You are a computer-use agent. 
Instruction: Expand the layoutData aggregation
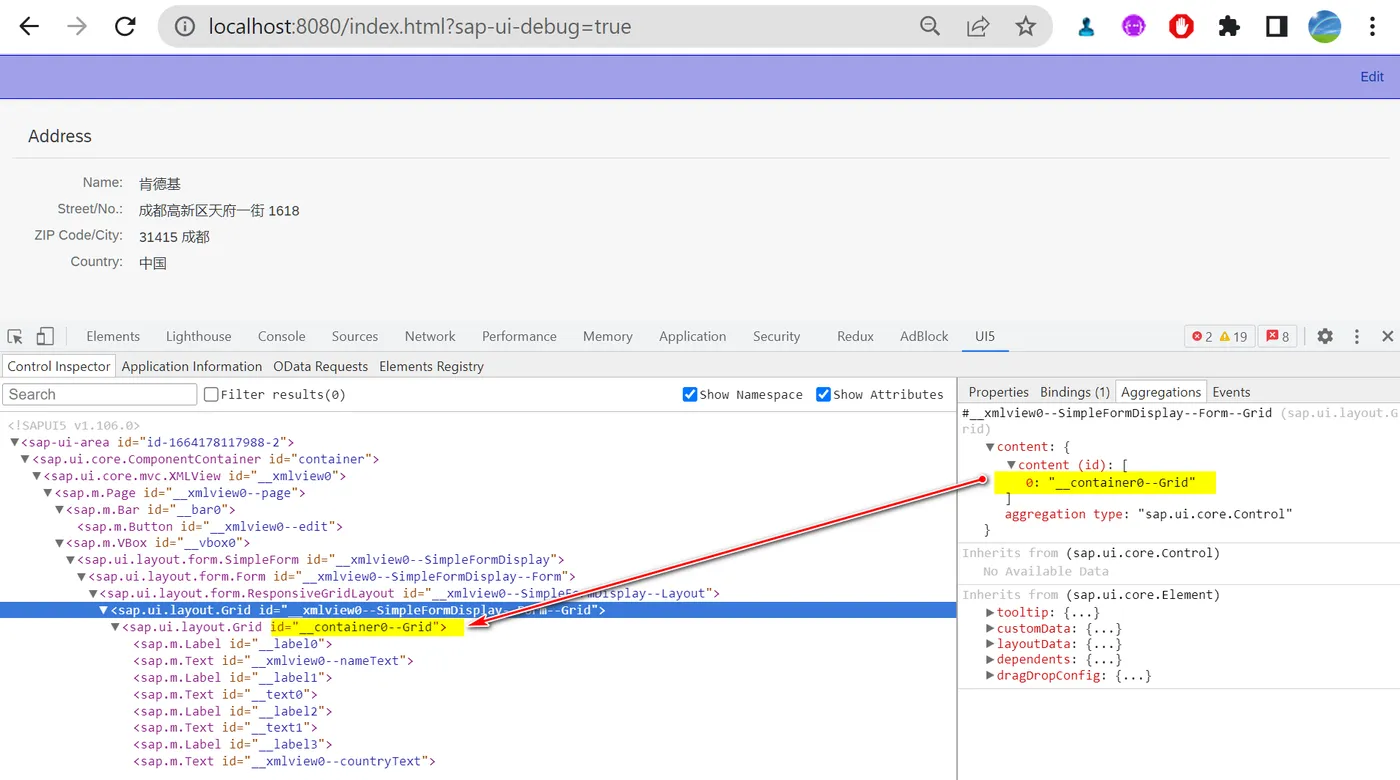pos(990,645)
